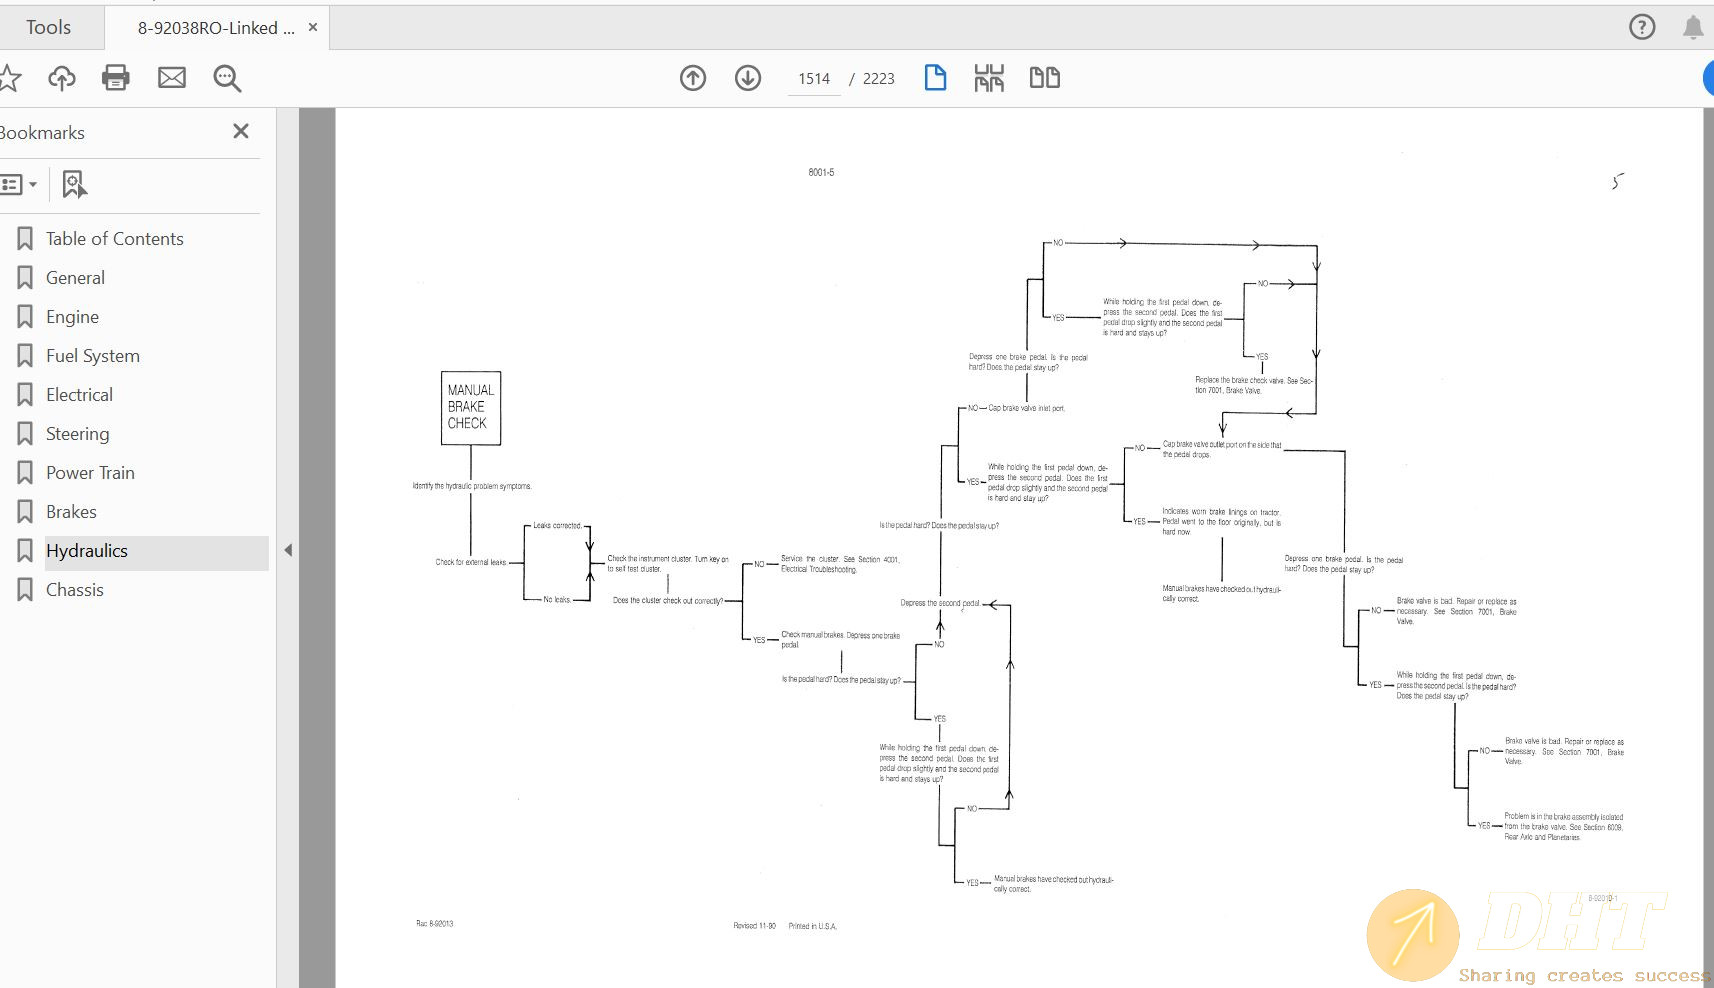Jump to Table of Contents bookmark

tap(114, 239)
